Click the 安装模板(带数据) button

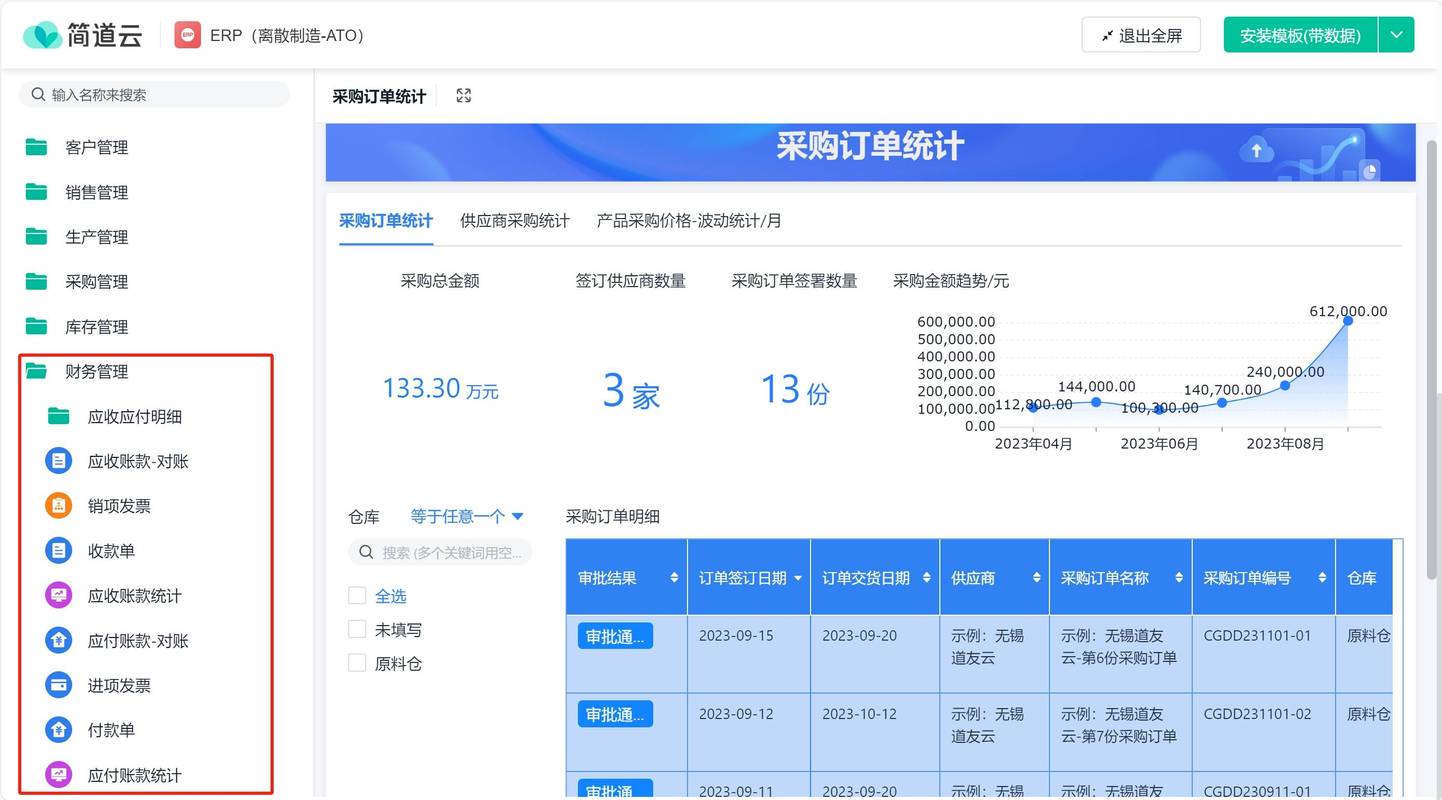pos(1300,35)
